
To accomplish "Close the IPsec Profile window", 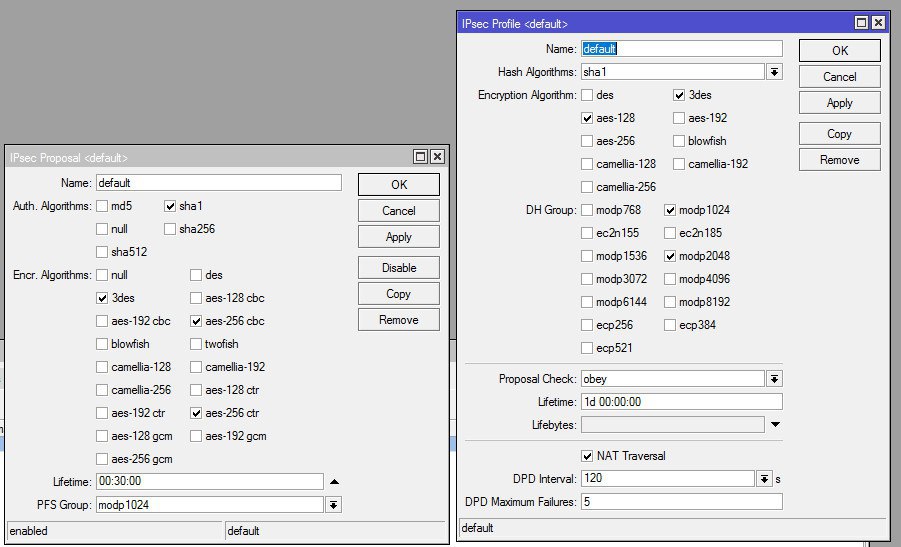I will pyautogui.click(x=878, y=23).
